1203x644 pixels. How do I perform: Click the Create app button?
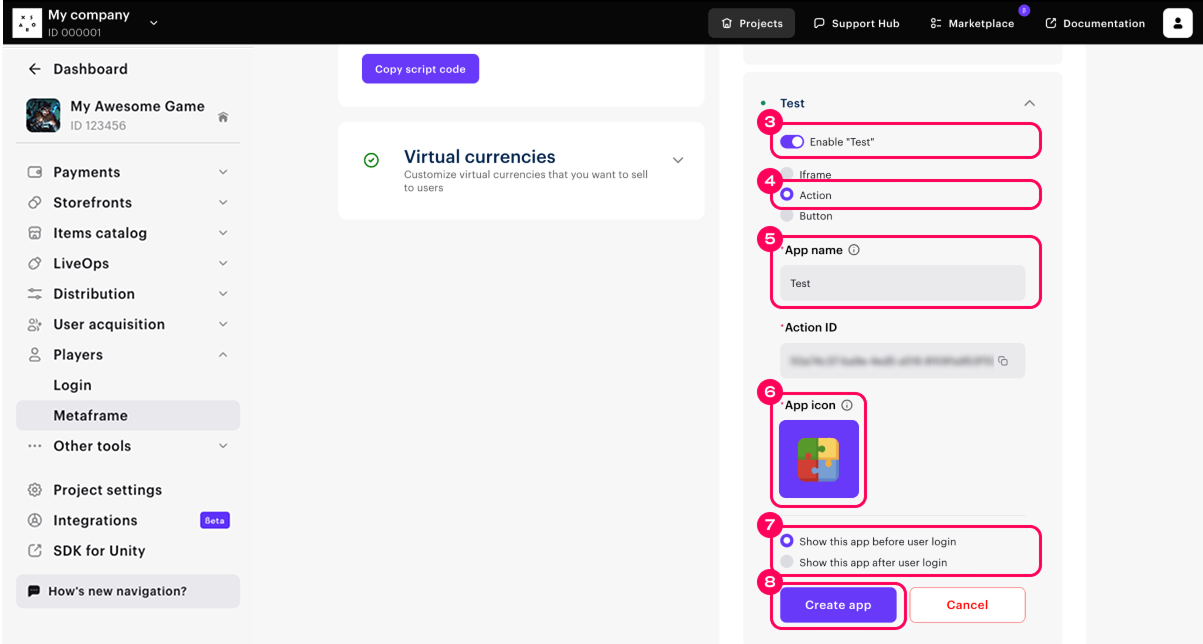pos(838,605)
